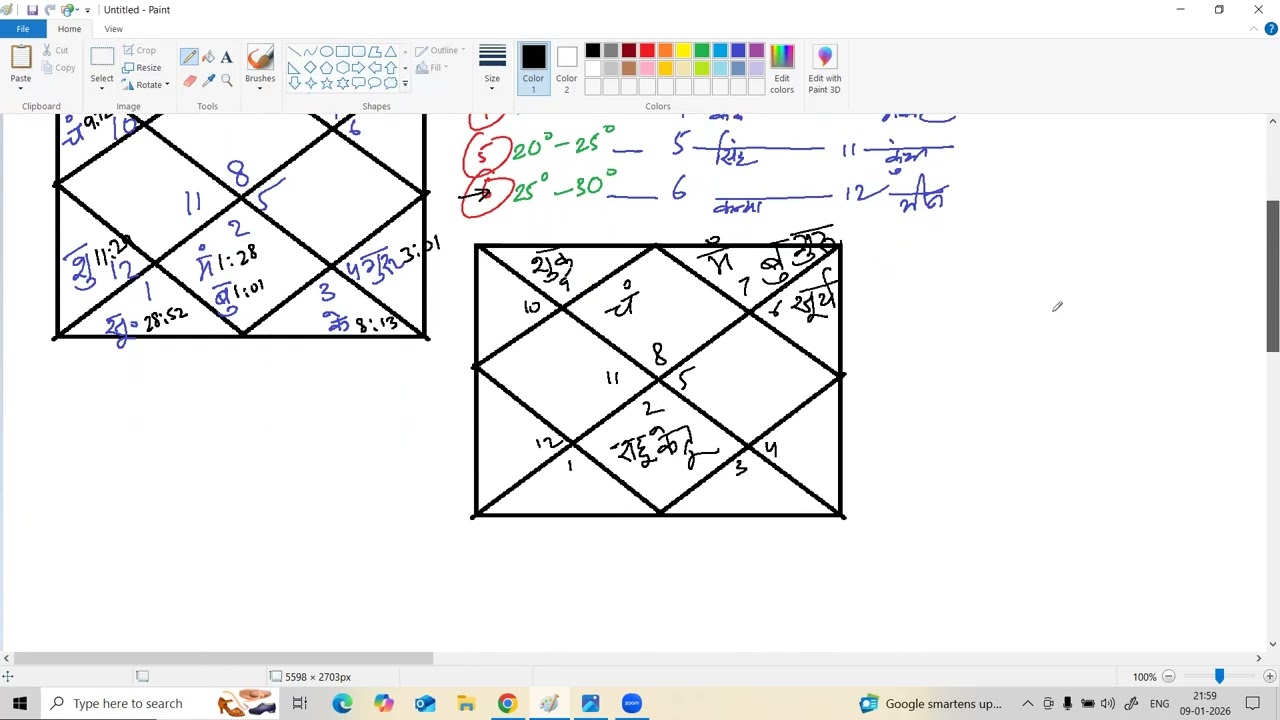Show hidden system tray icons
The height and width of the screenshot is (720, 1280).
pyautogui.click(x=1027, y=704)
